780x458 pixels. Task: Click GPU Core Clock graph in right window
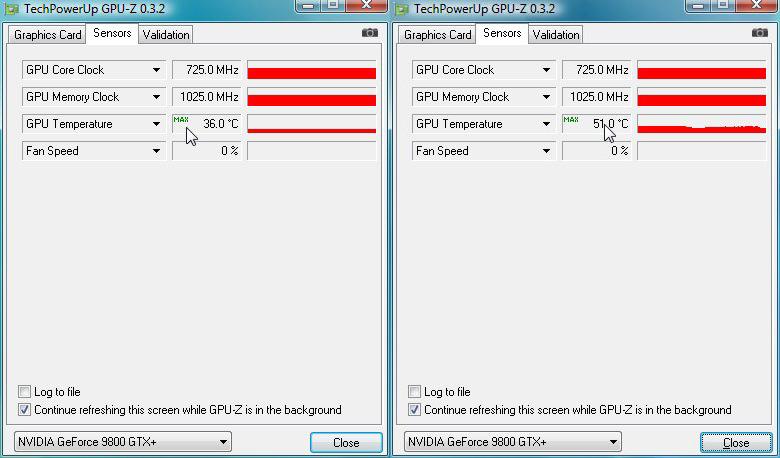point(701,70)
